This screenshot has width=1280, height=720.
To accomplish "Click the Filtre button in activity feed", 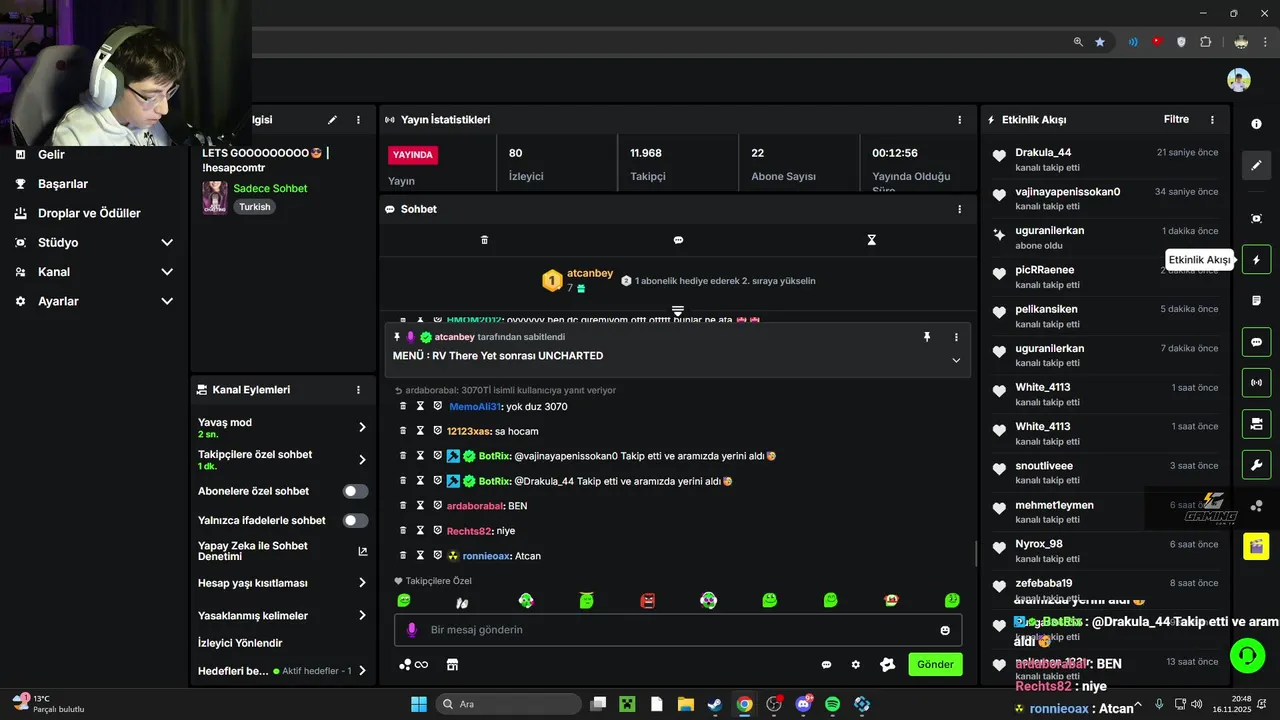I will (1176, 119).
